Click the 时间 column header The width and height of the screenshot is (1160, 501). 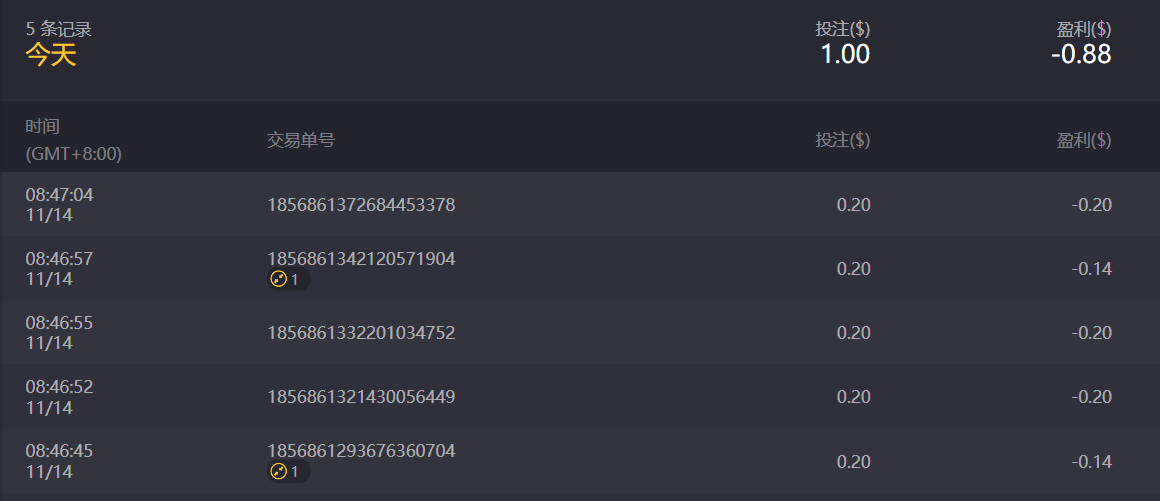(43, 127)
